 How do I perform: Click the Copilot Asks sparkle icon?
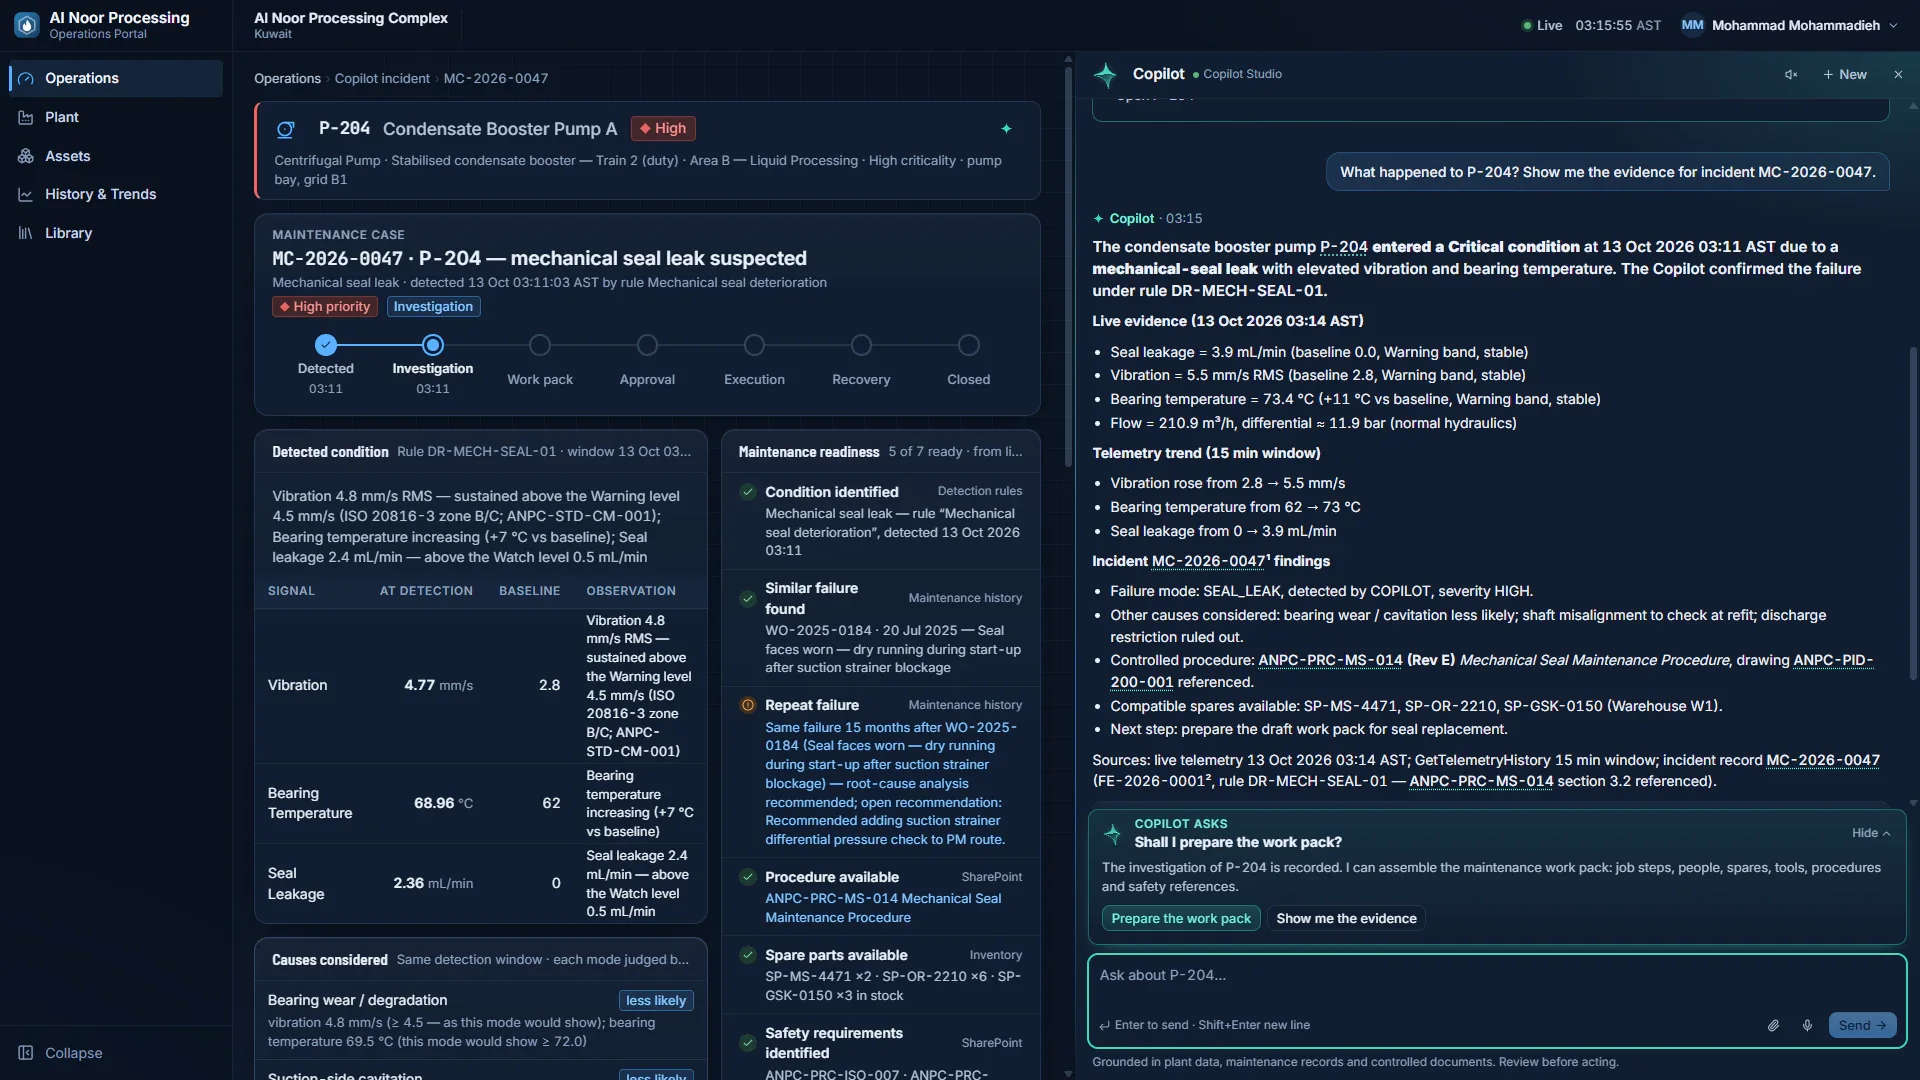click(1112, 833)
